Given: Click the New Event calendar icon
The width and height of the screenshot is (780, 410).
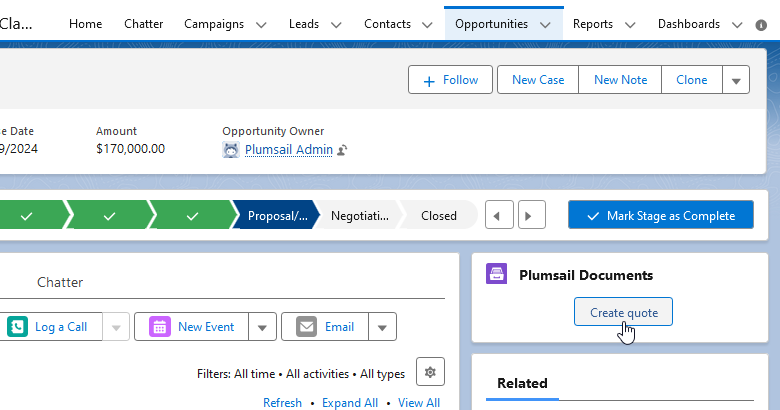Looking at the screenshot, I should 160,326.
